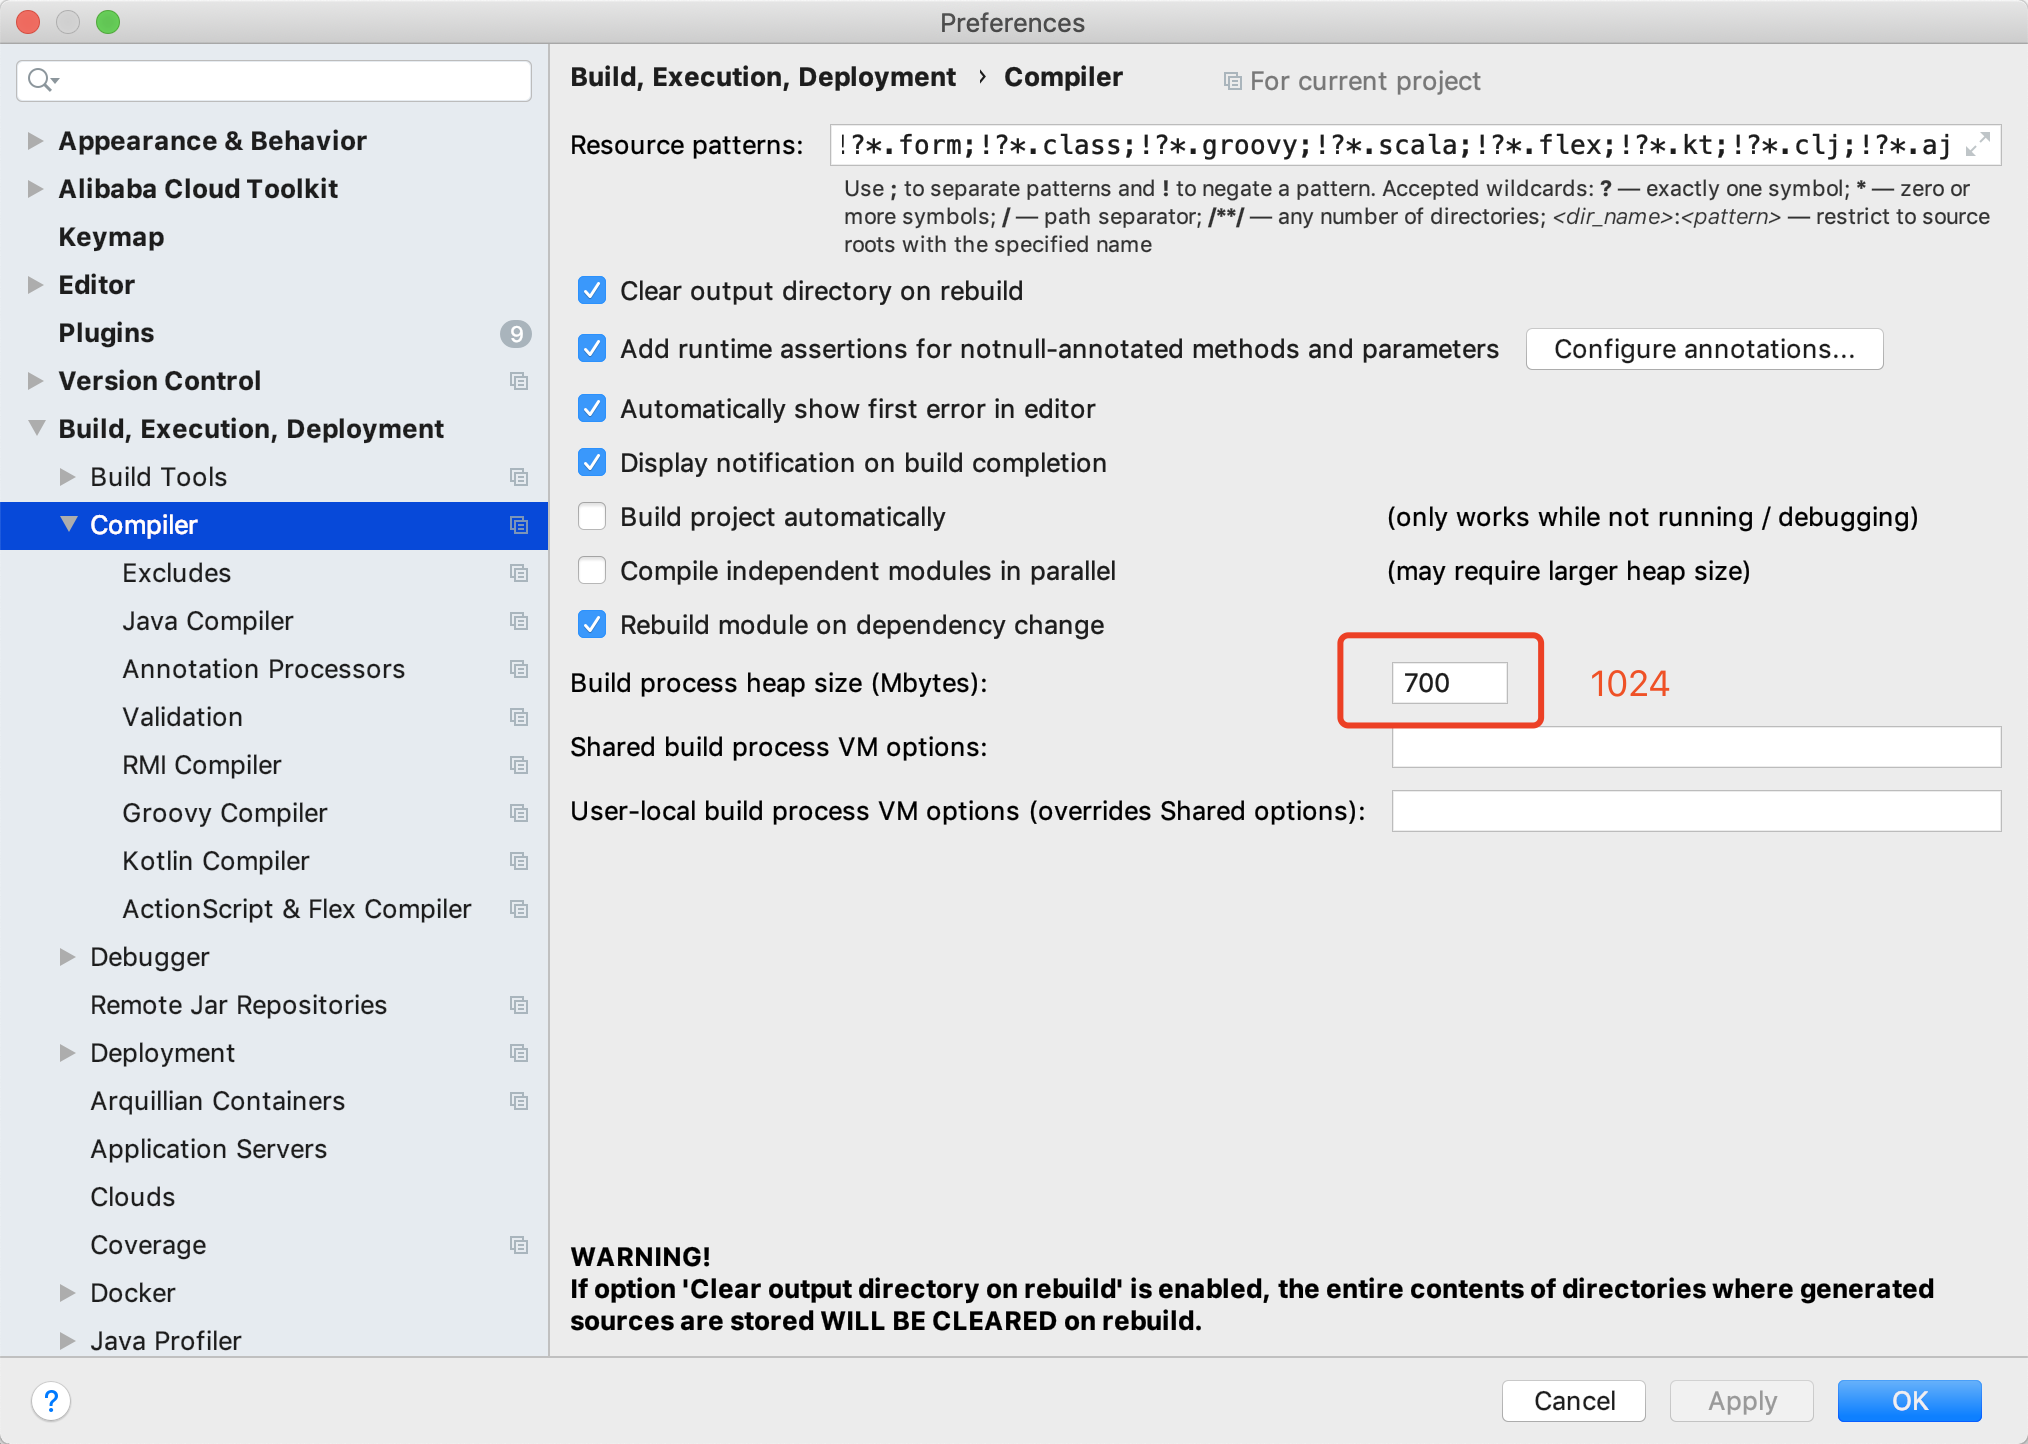
Task: Click the Shared build process VM options field
Action: 1695,747
